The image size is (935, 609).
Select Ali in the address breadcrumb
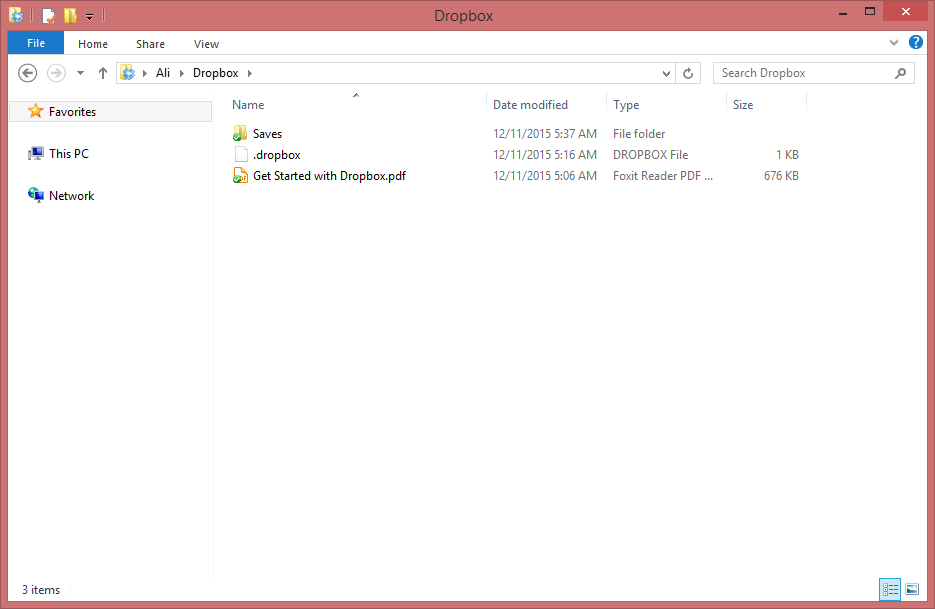163,73
